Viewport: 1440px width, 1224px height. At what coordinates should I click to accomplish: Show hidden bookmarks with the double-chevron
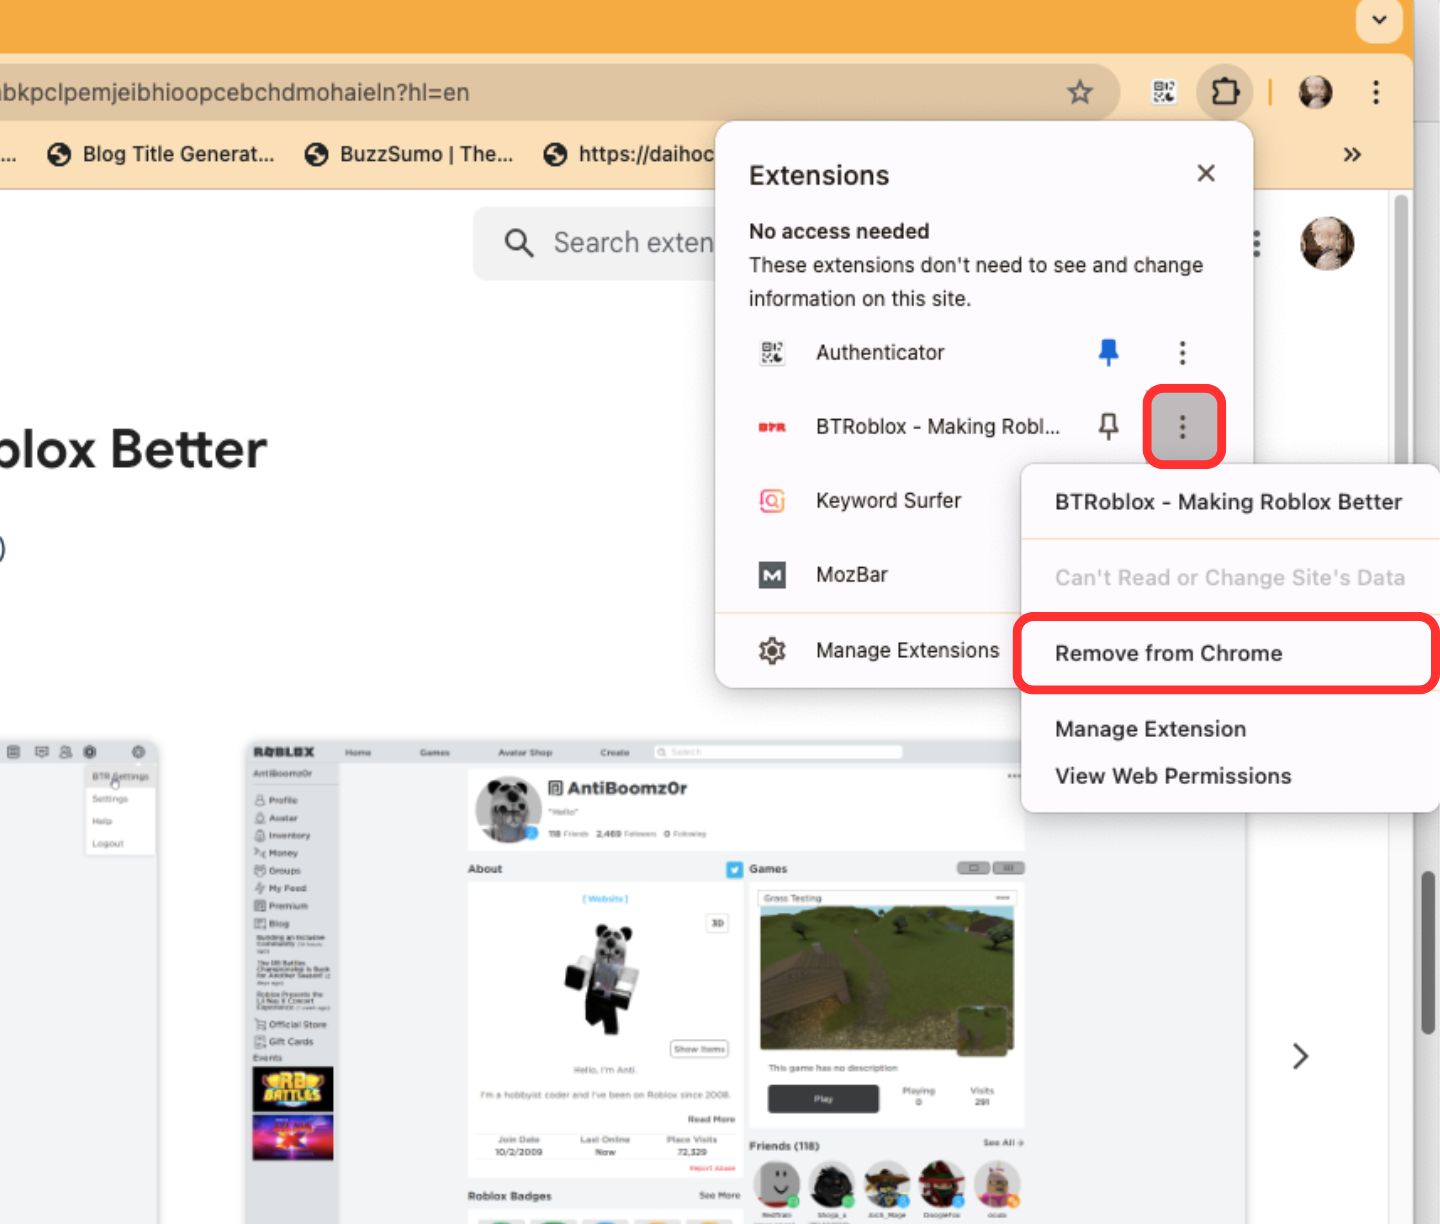(1352, 154)
